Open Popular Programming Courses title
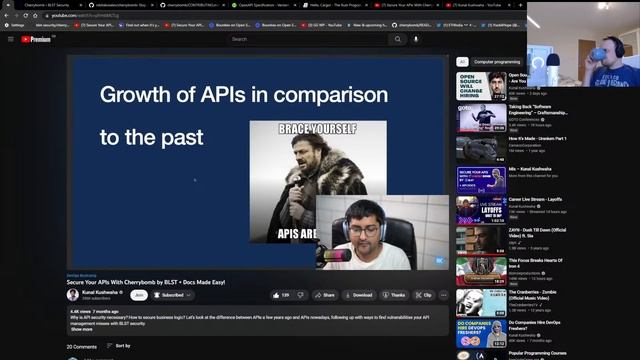 (538, 353)
